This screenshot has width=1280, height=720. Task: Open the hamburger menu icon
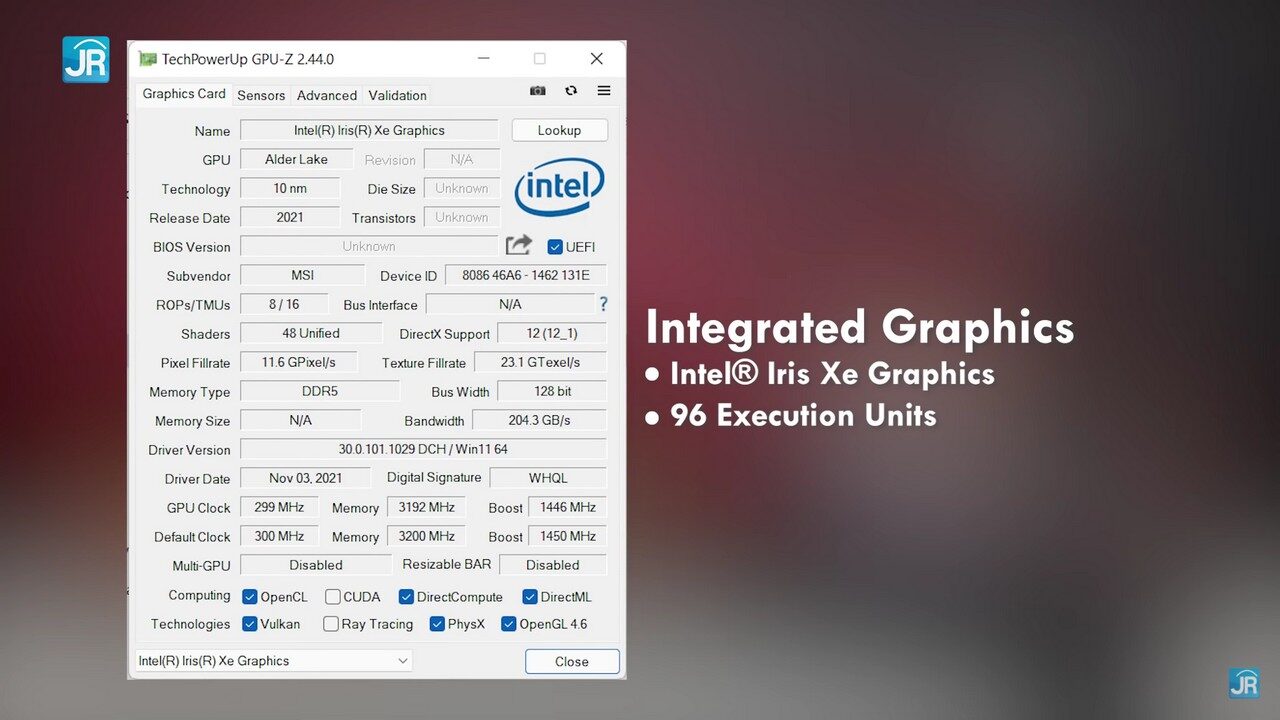click(604, 91)
